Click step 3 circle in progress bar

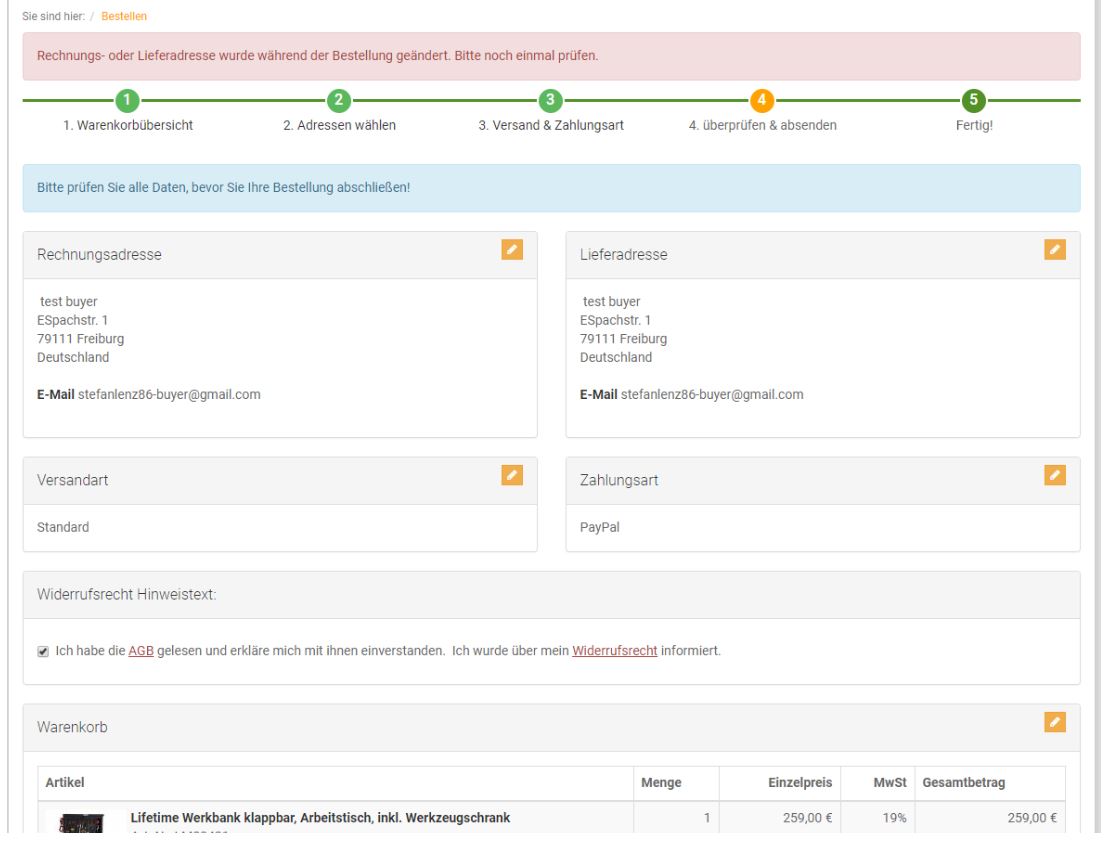point(551,100)
